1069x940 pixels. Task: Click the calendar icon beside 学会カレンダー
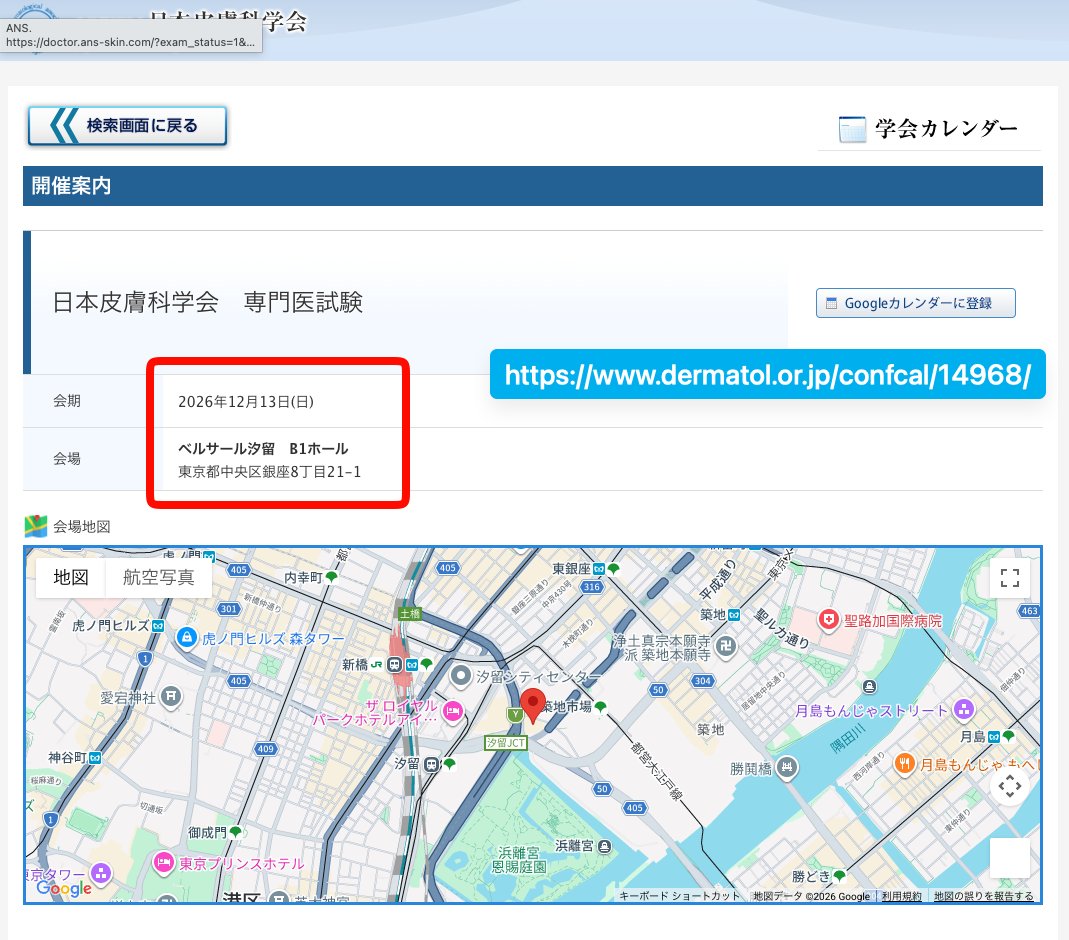[852, 128]
